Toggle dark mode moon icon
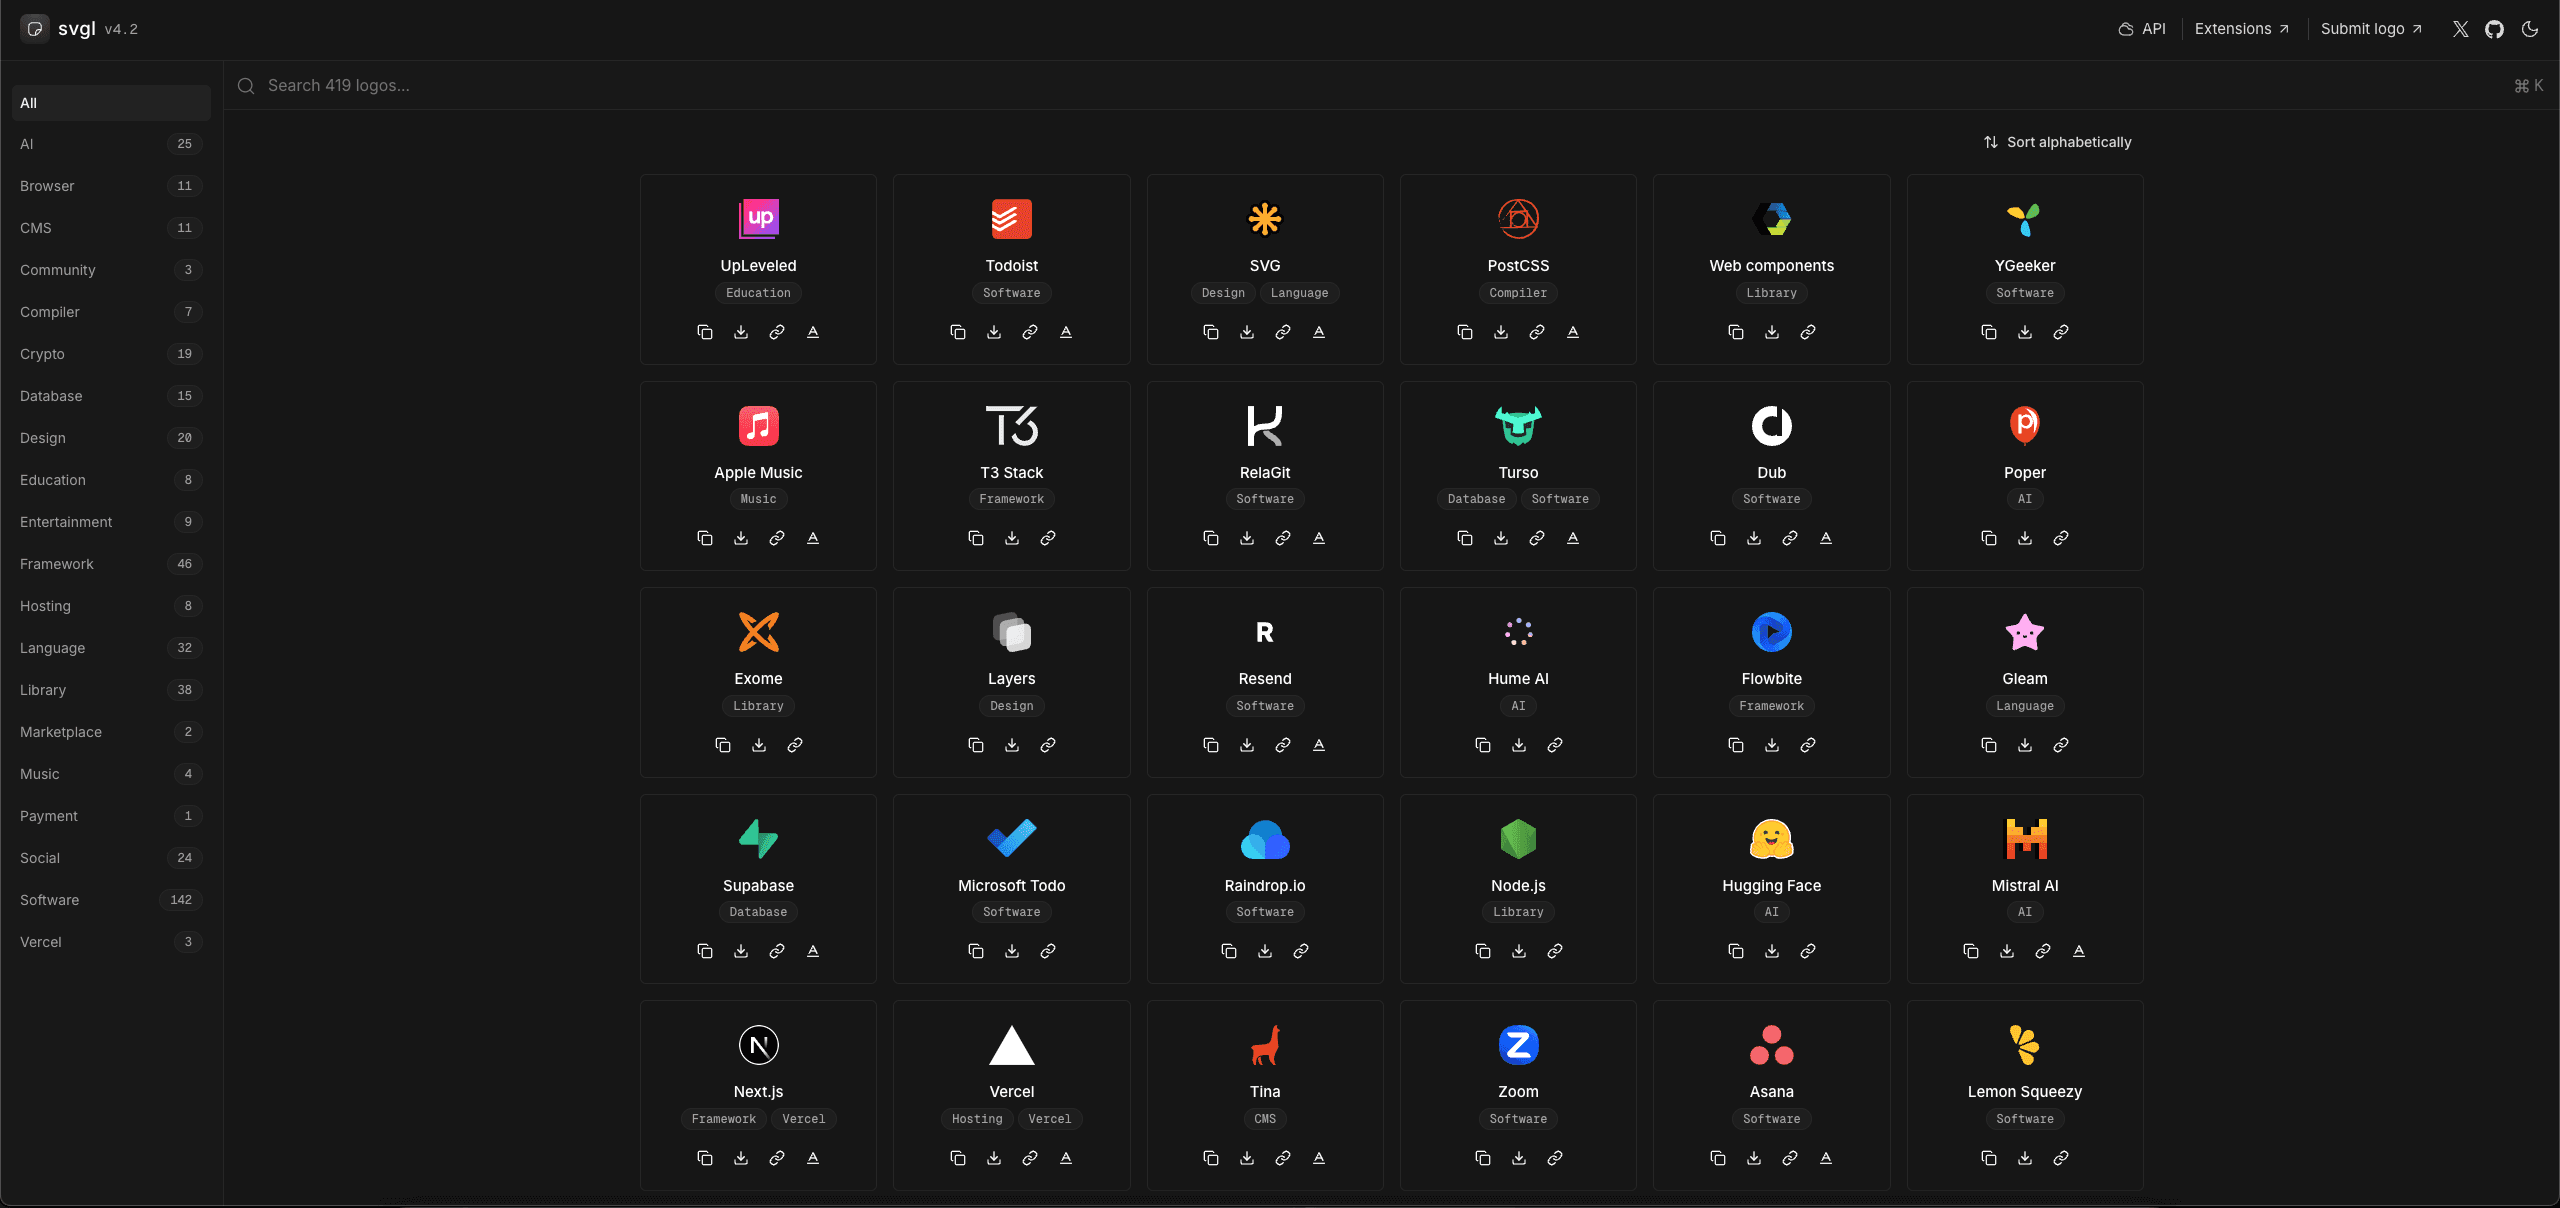2560x1208 pixels. [2530, 29]
